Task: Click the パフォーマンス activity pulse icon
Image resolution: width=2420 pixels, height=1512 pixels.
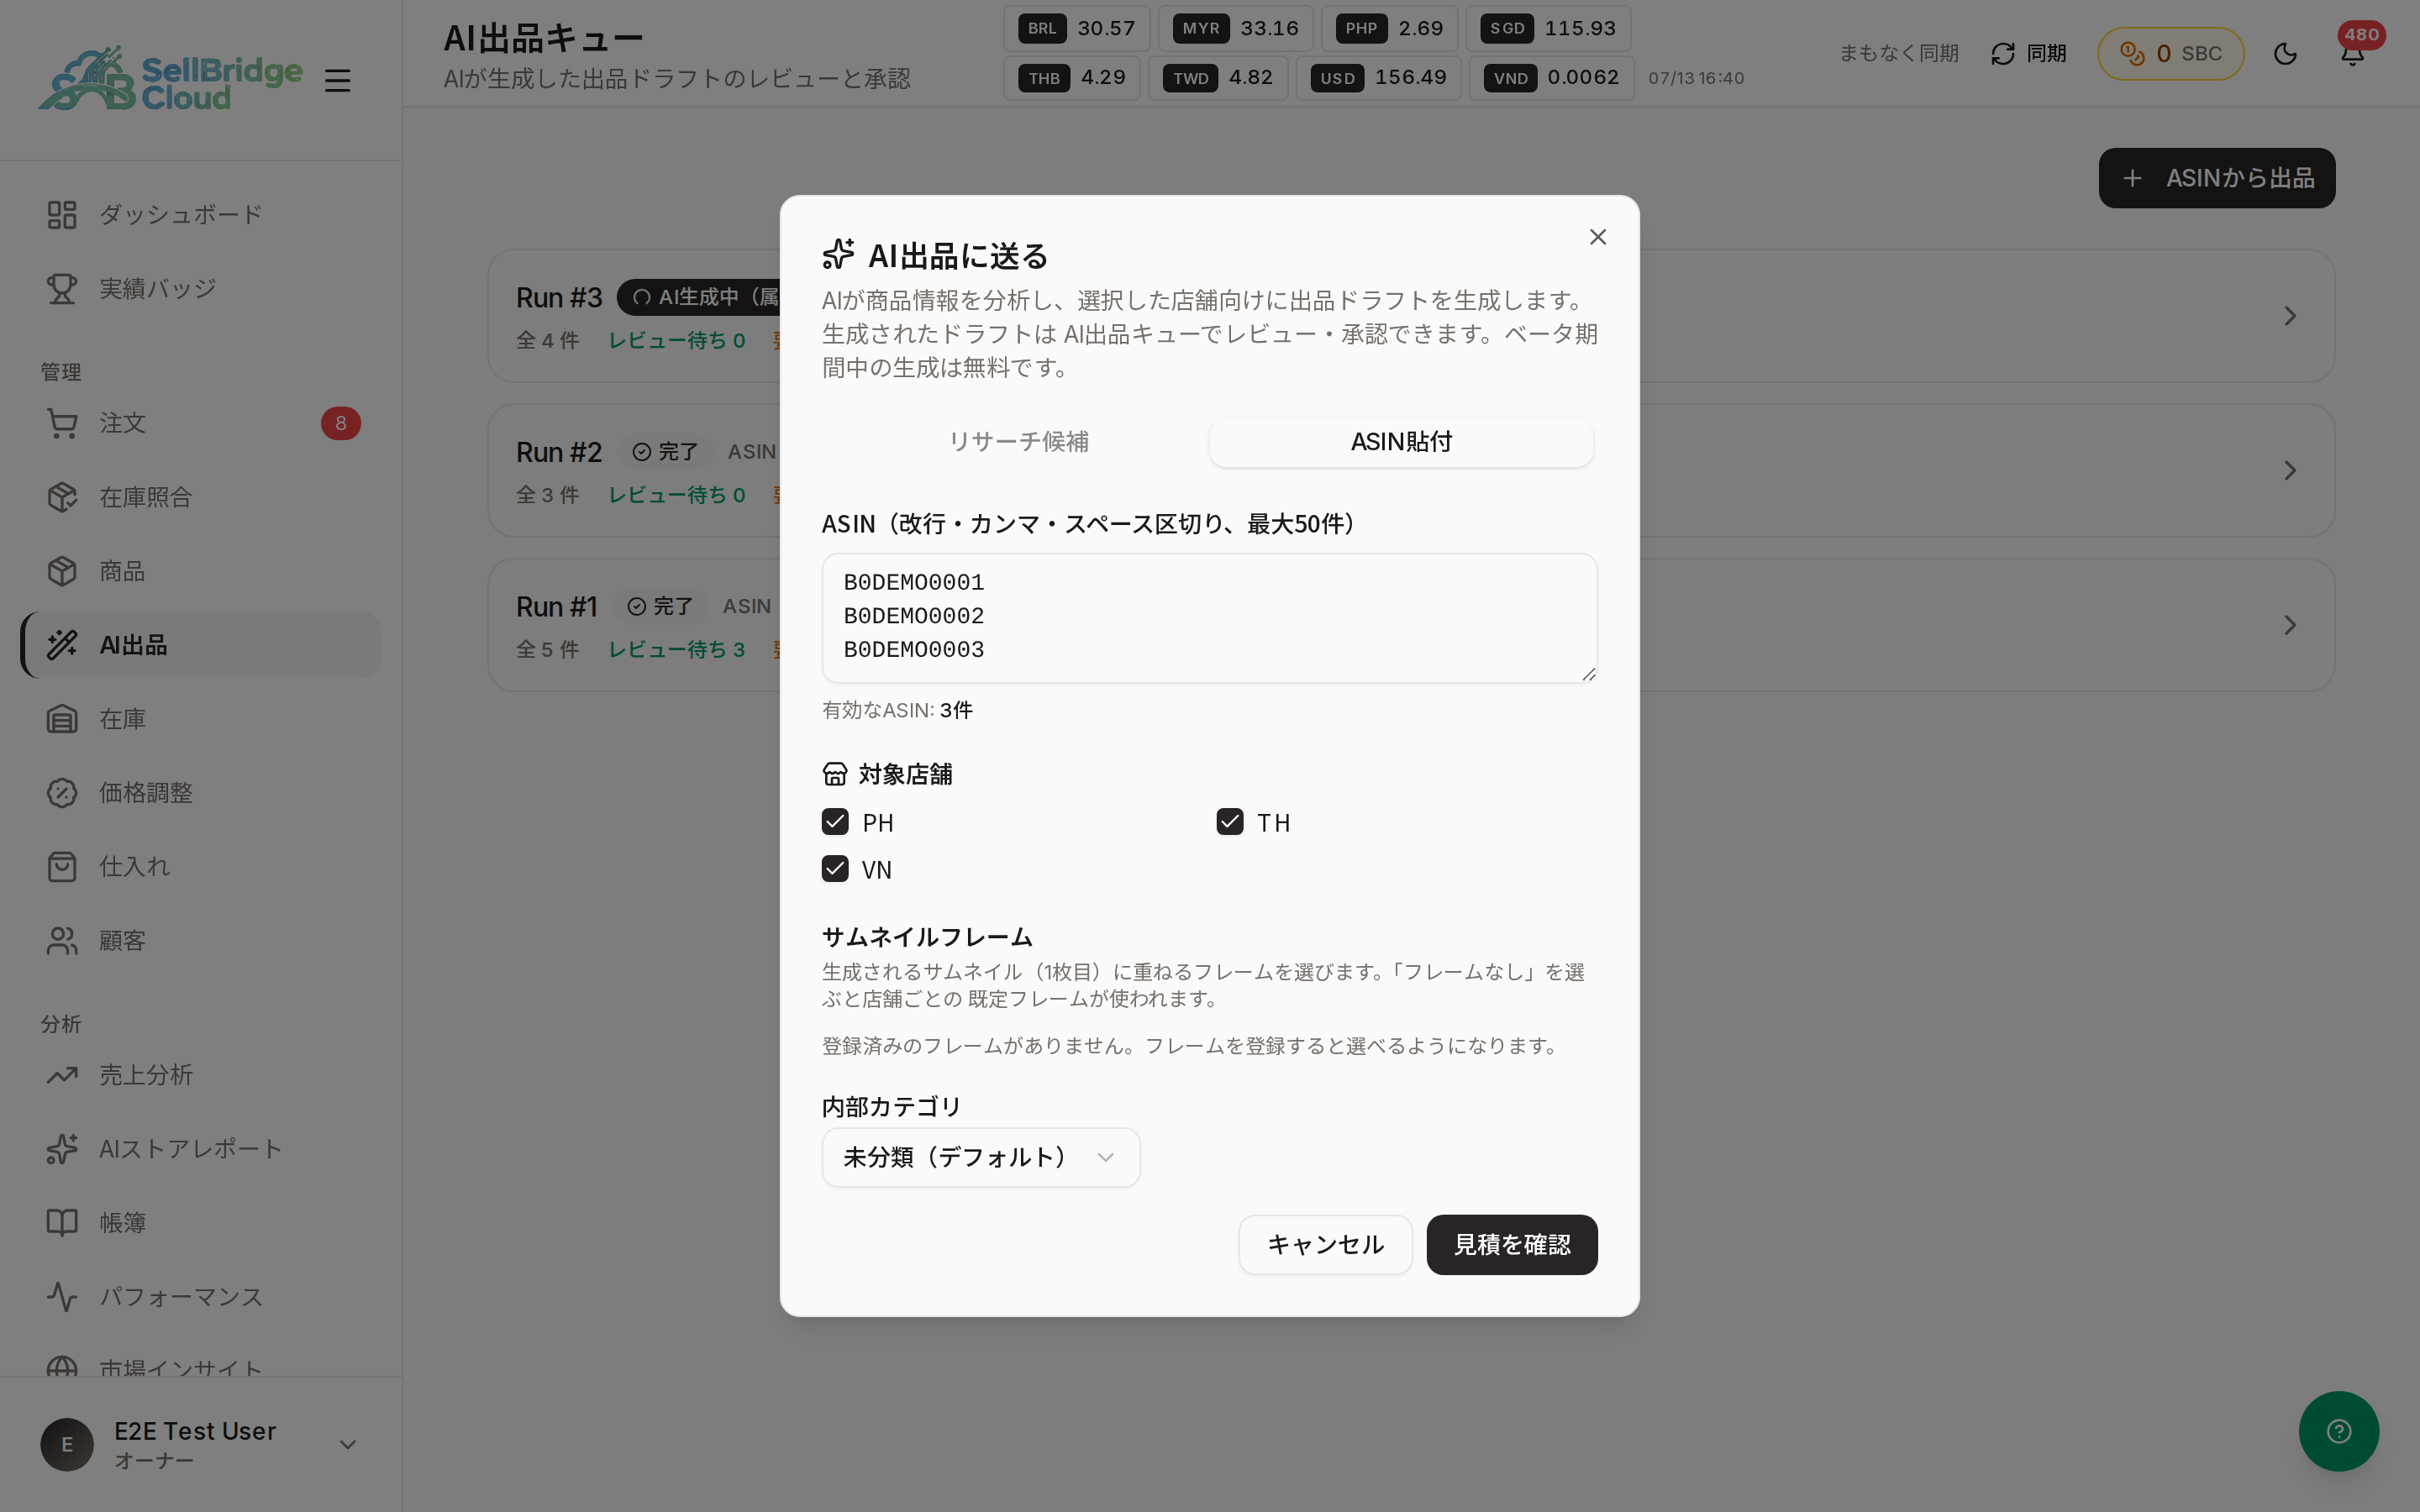Action: click(x=62, y=1297)
